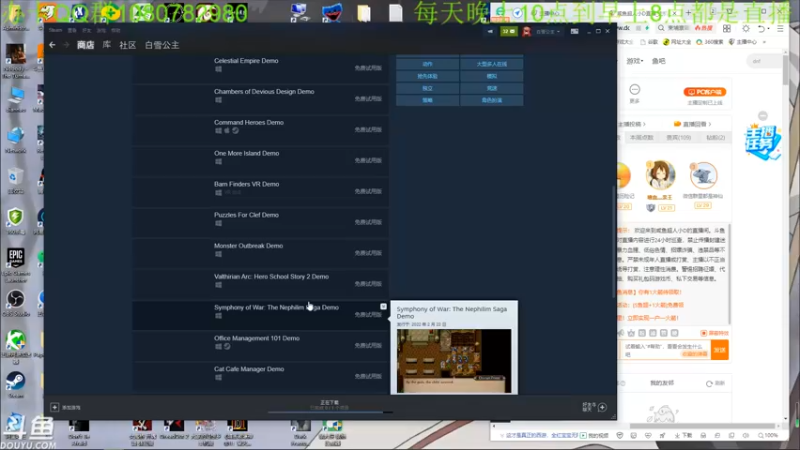
Task: Open the browser hamburger menu
Action: pos(780,29)
